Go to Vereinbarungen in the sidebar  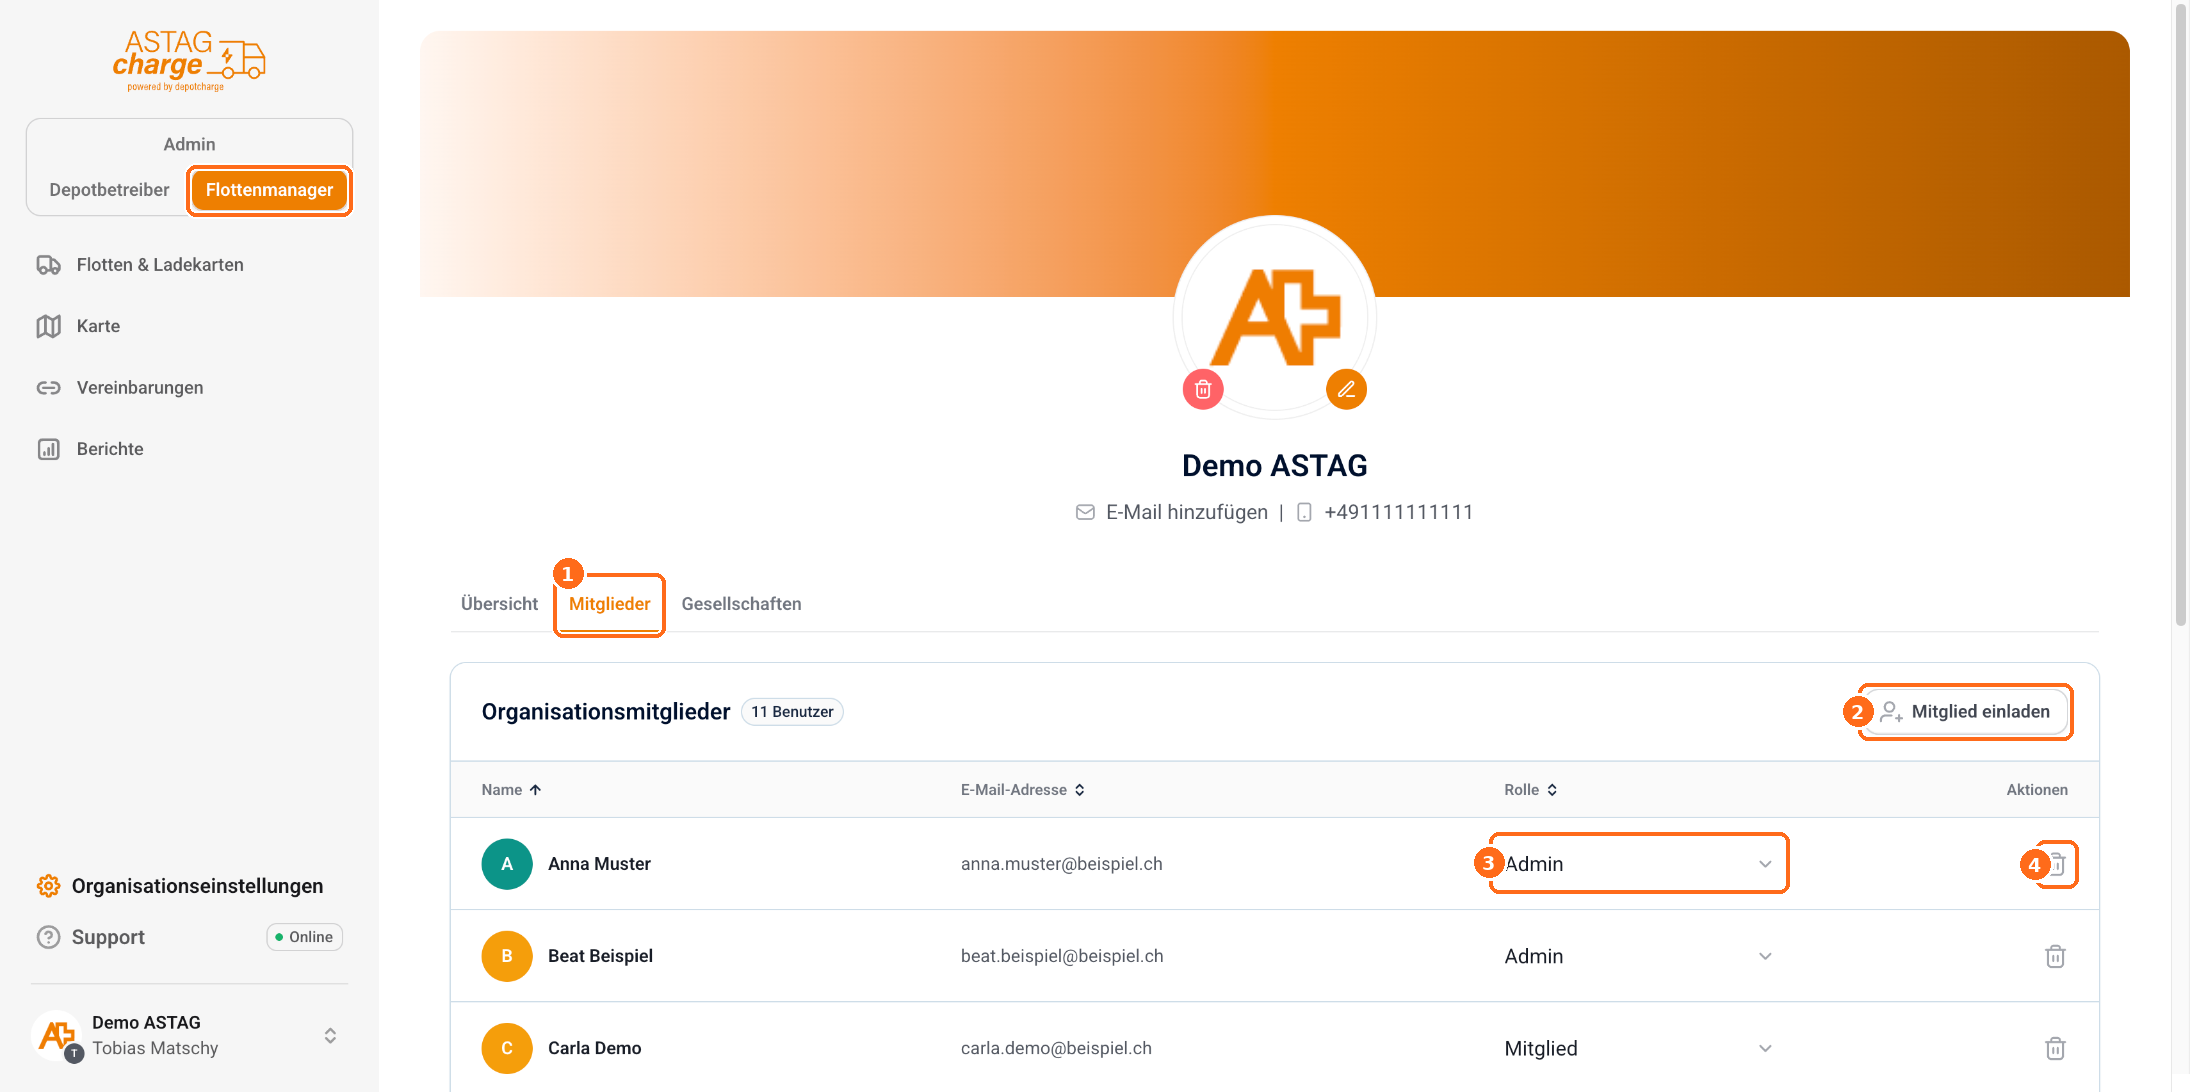click(120, 388)
